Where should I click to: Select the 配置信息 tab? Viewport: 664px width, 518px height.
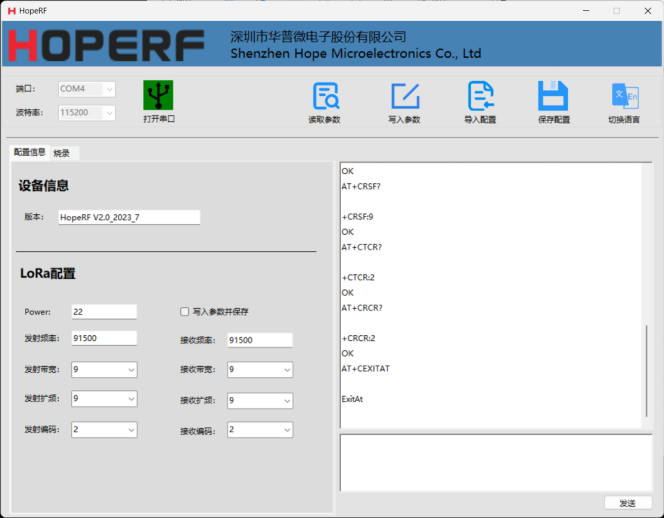point(29,152)
